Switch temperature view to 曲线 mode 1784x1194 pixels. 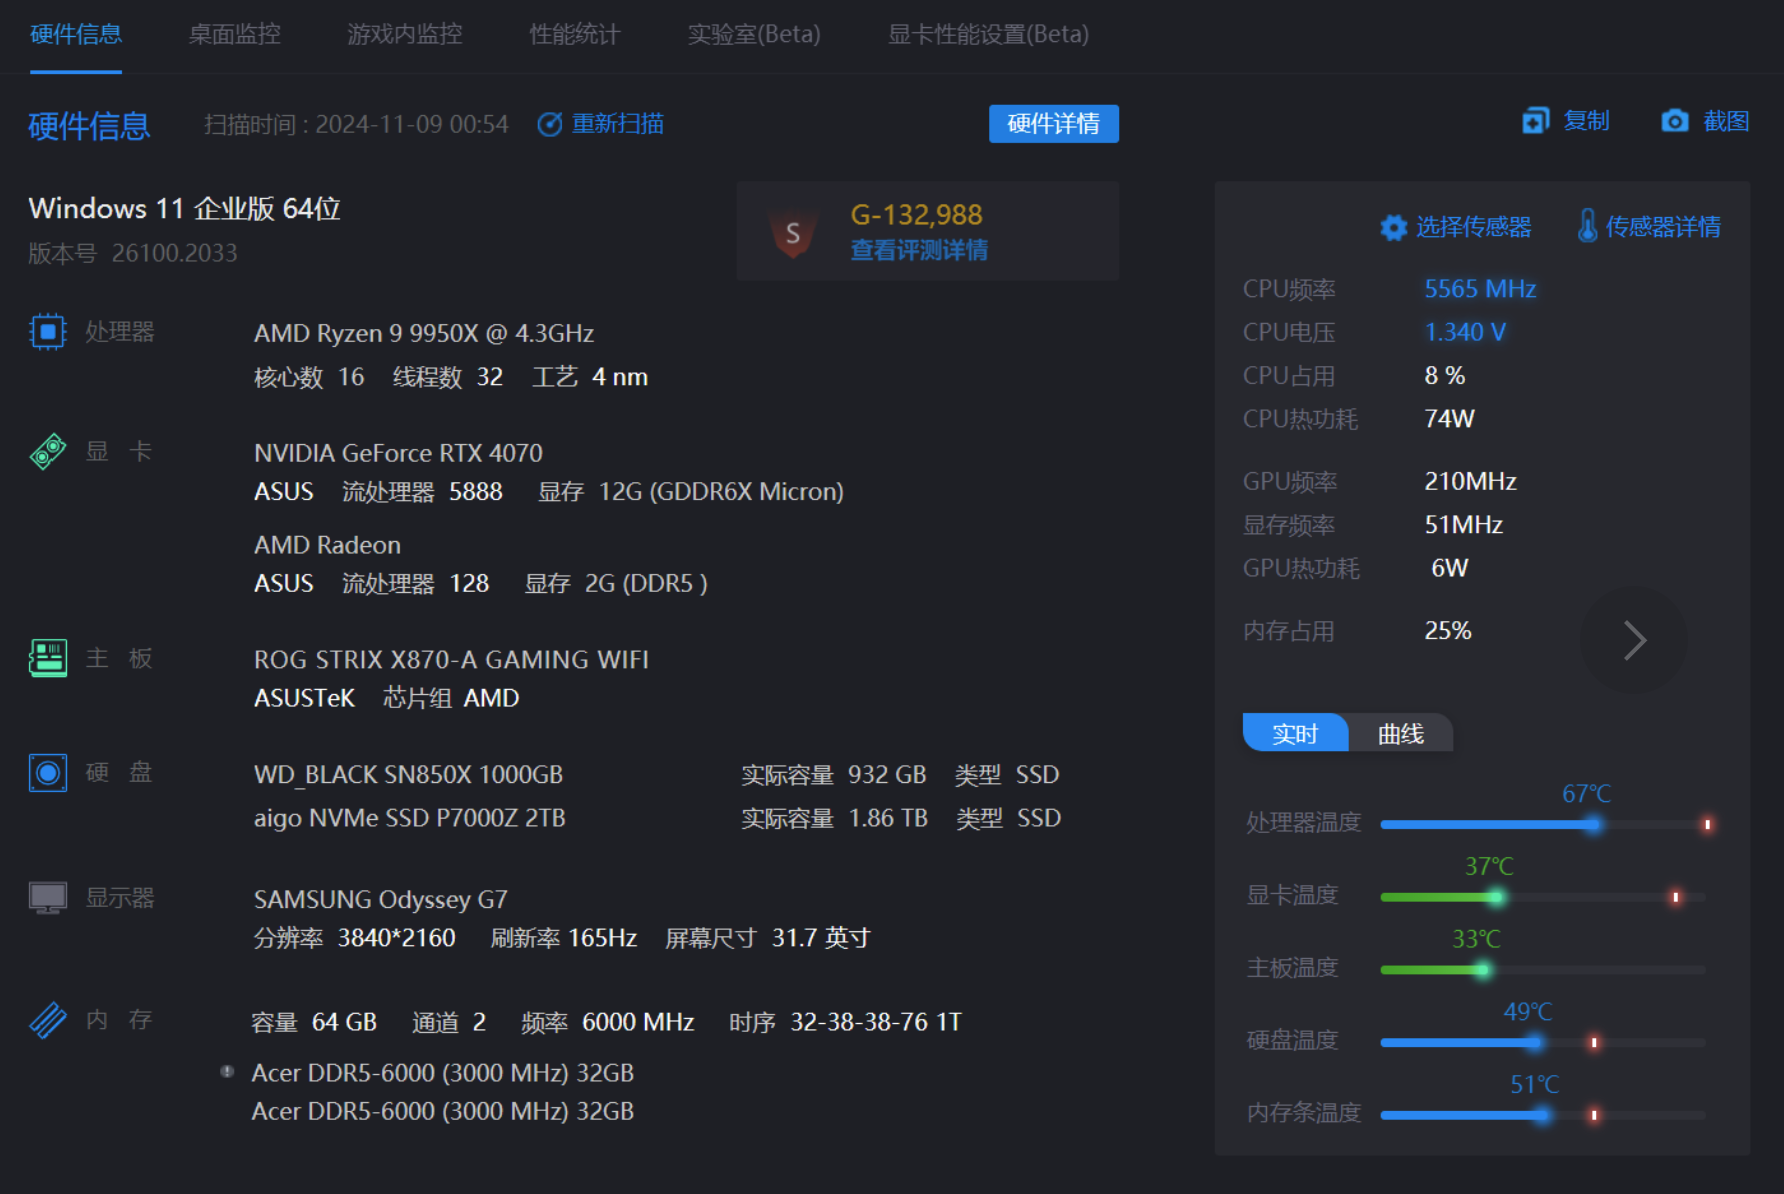pyautogui.click(x=1400, y=734)
